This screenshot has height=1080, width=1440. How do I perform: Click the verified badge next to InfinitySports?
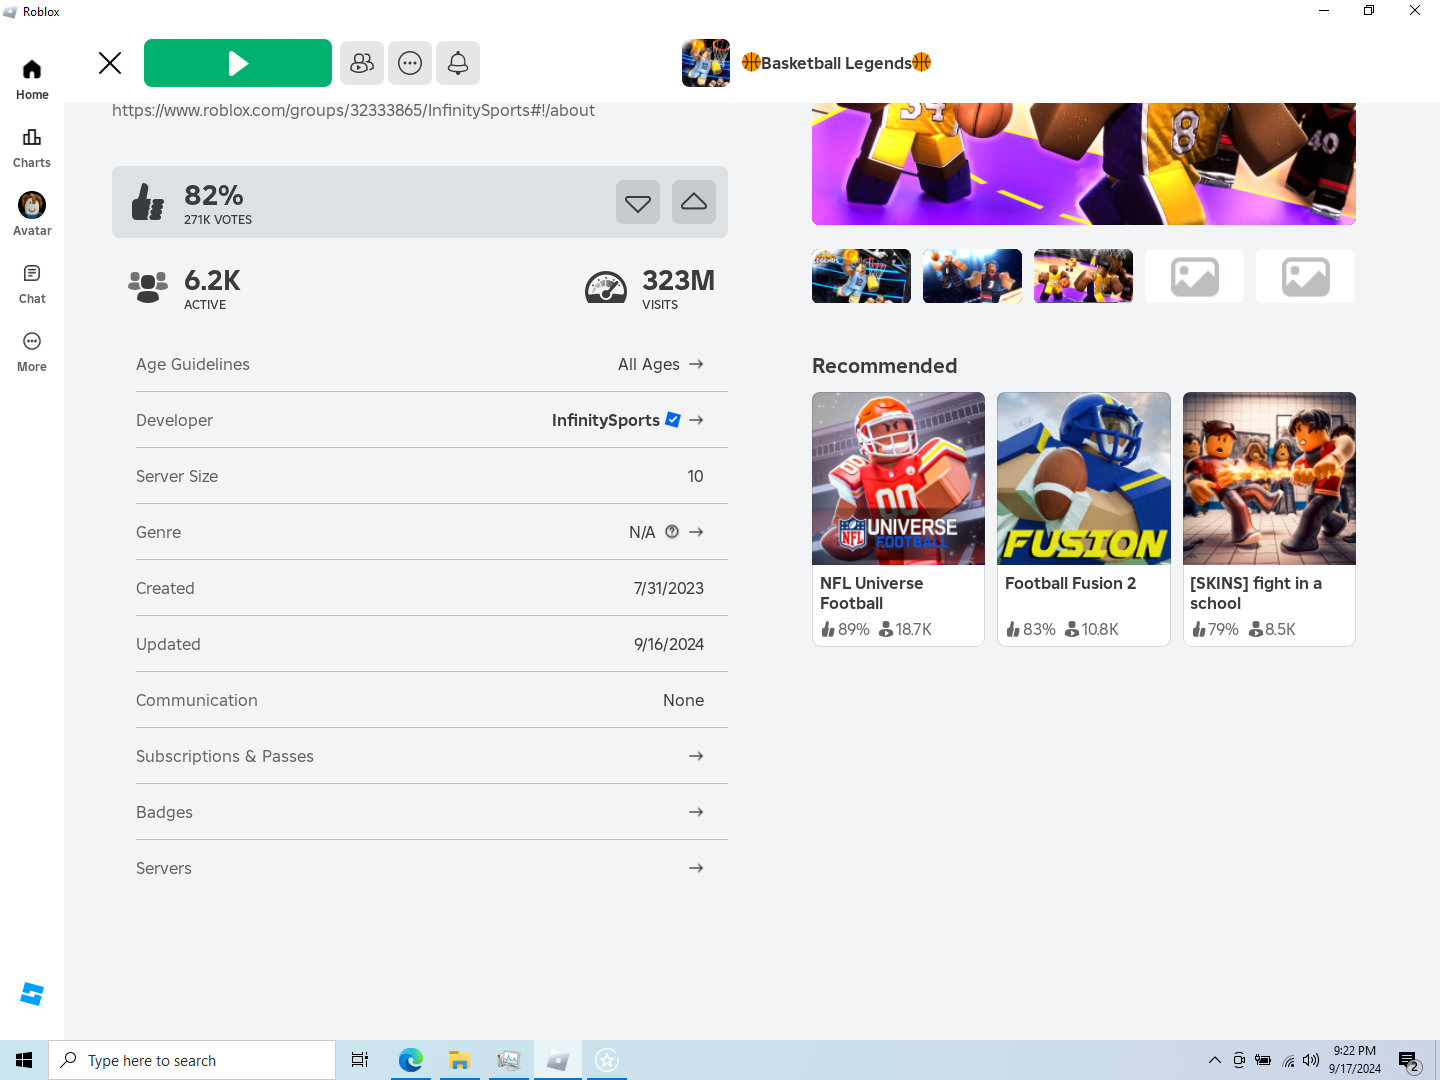(673, 420)
